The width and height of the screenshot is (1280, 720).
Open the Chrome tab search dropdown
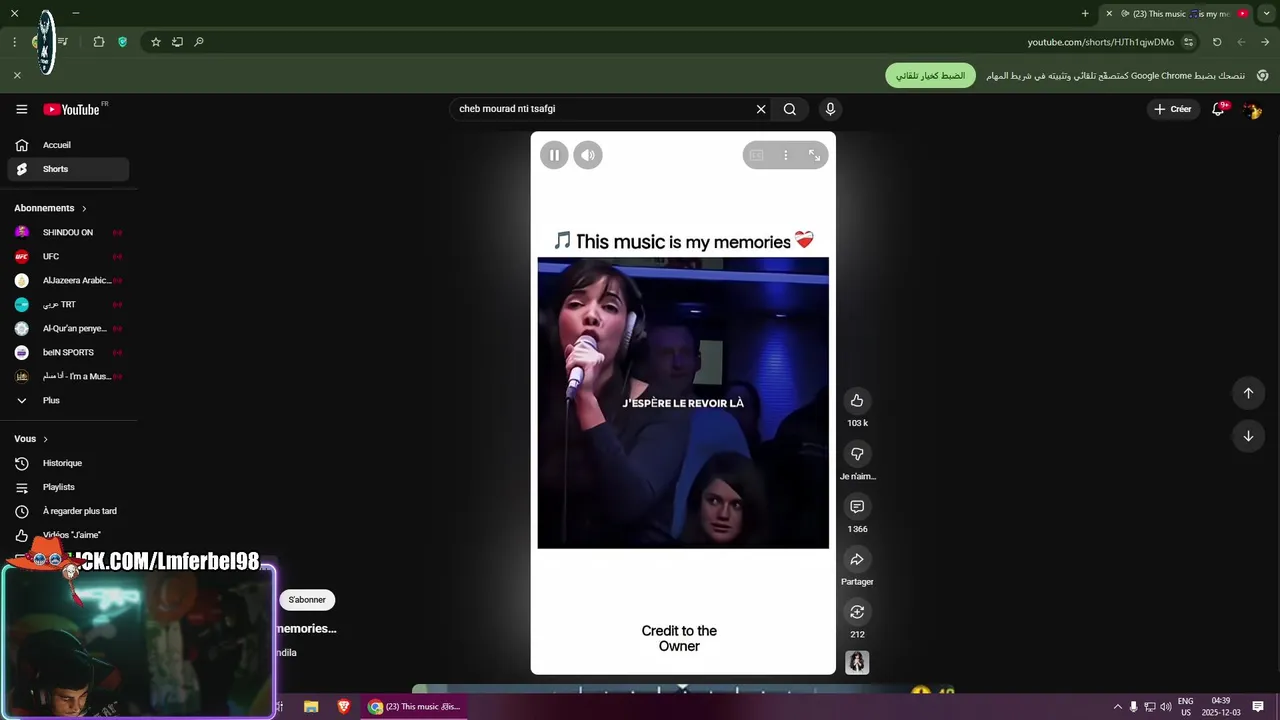click(1266, 14)
